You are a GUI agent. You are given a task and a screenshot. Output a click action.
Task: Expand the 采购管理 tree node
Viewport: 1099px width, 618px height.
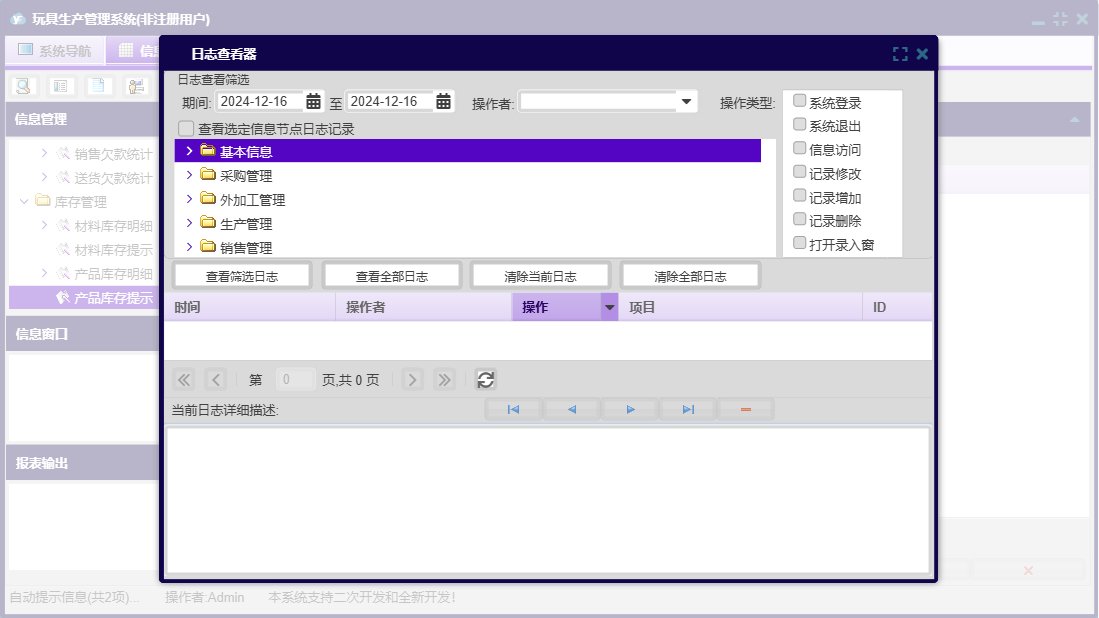[189, 175]
